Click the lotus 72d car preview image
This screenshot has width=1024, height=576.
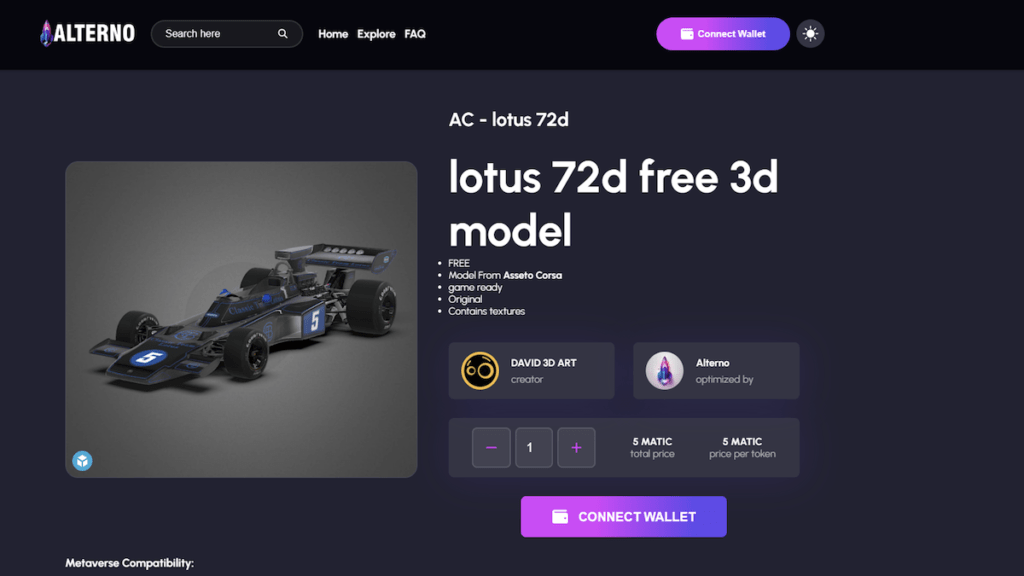[x=241, y=319]
